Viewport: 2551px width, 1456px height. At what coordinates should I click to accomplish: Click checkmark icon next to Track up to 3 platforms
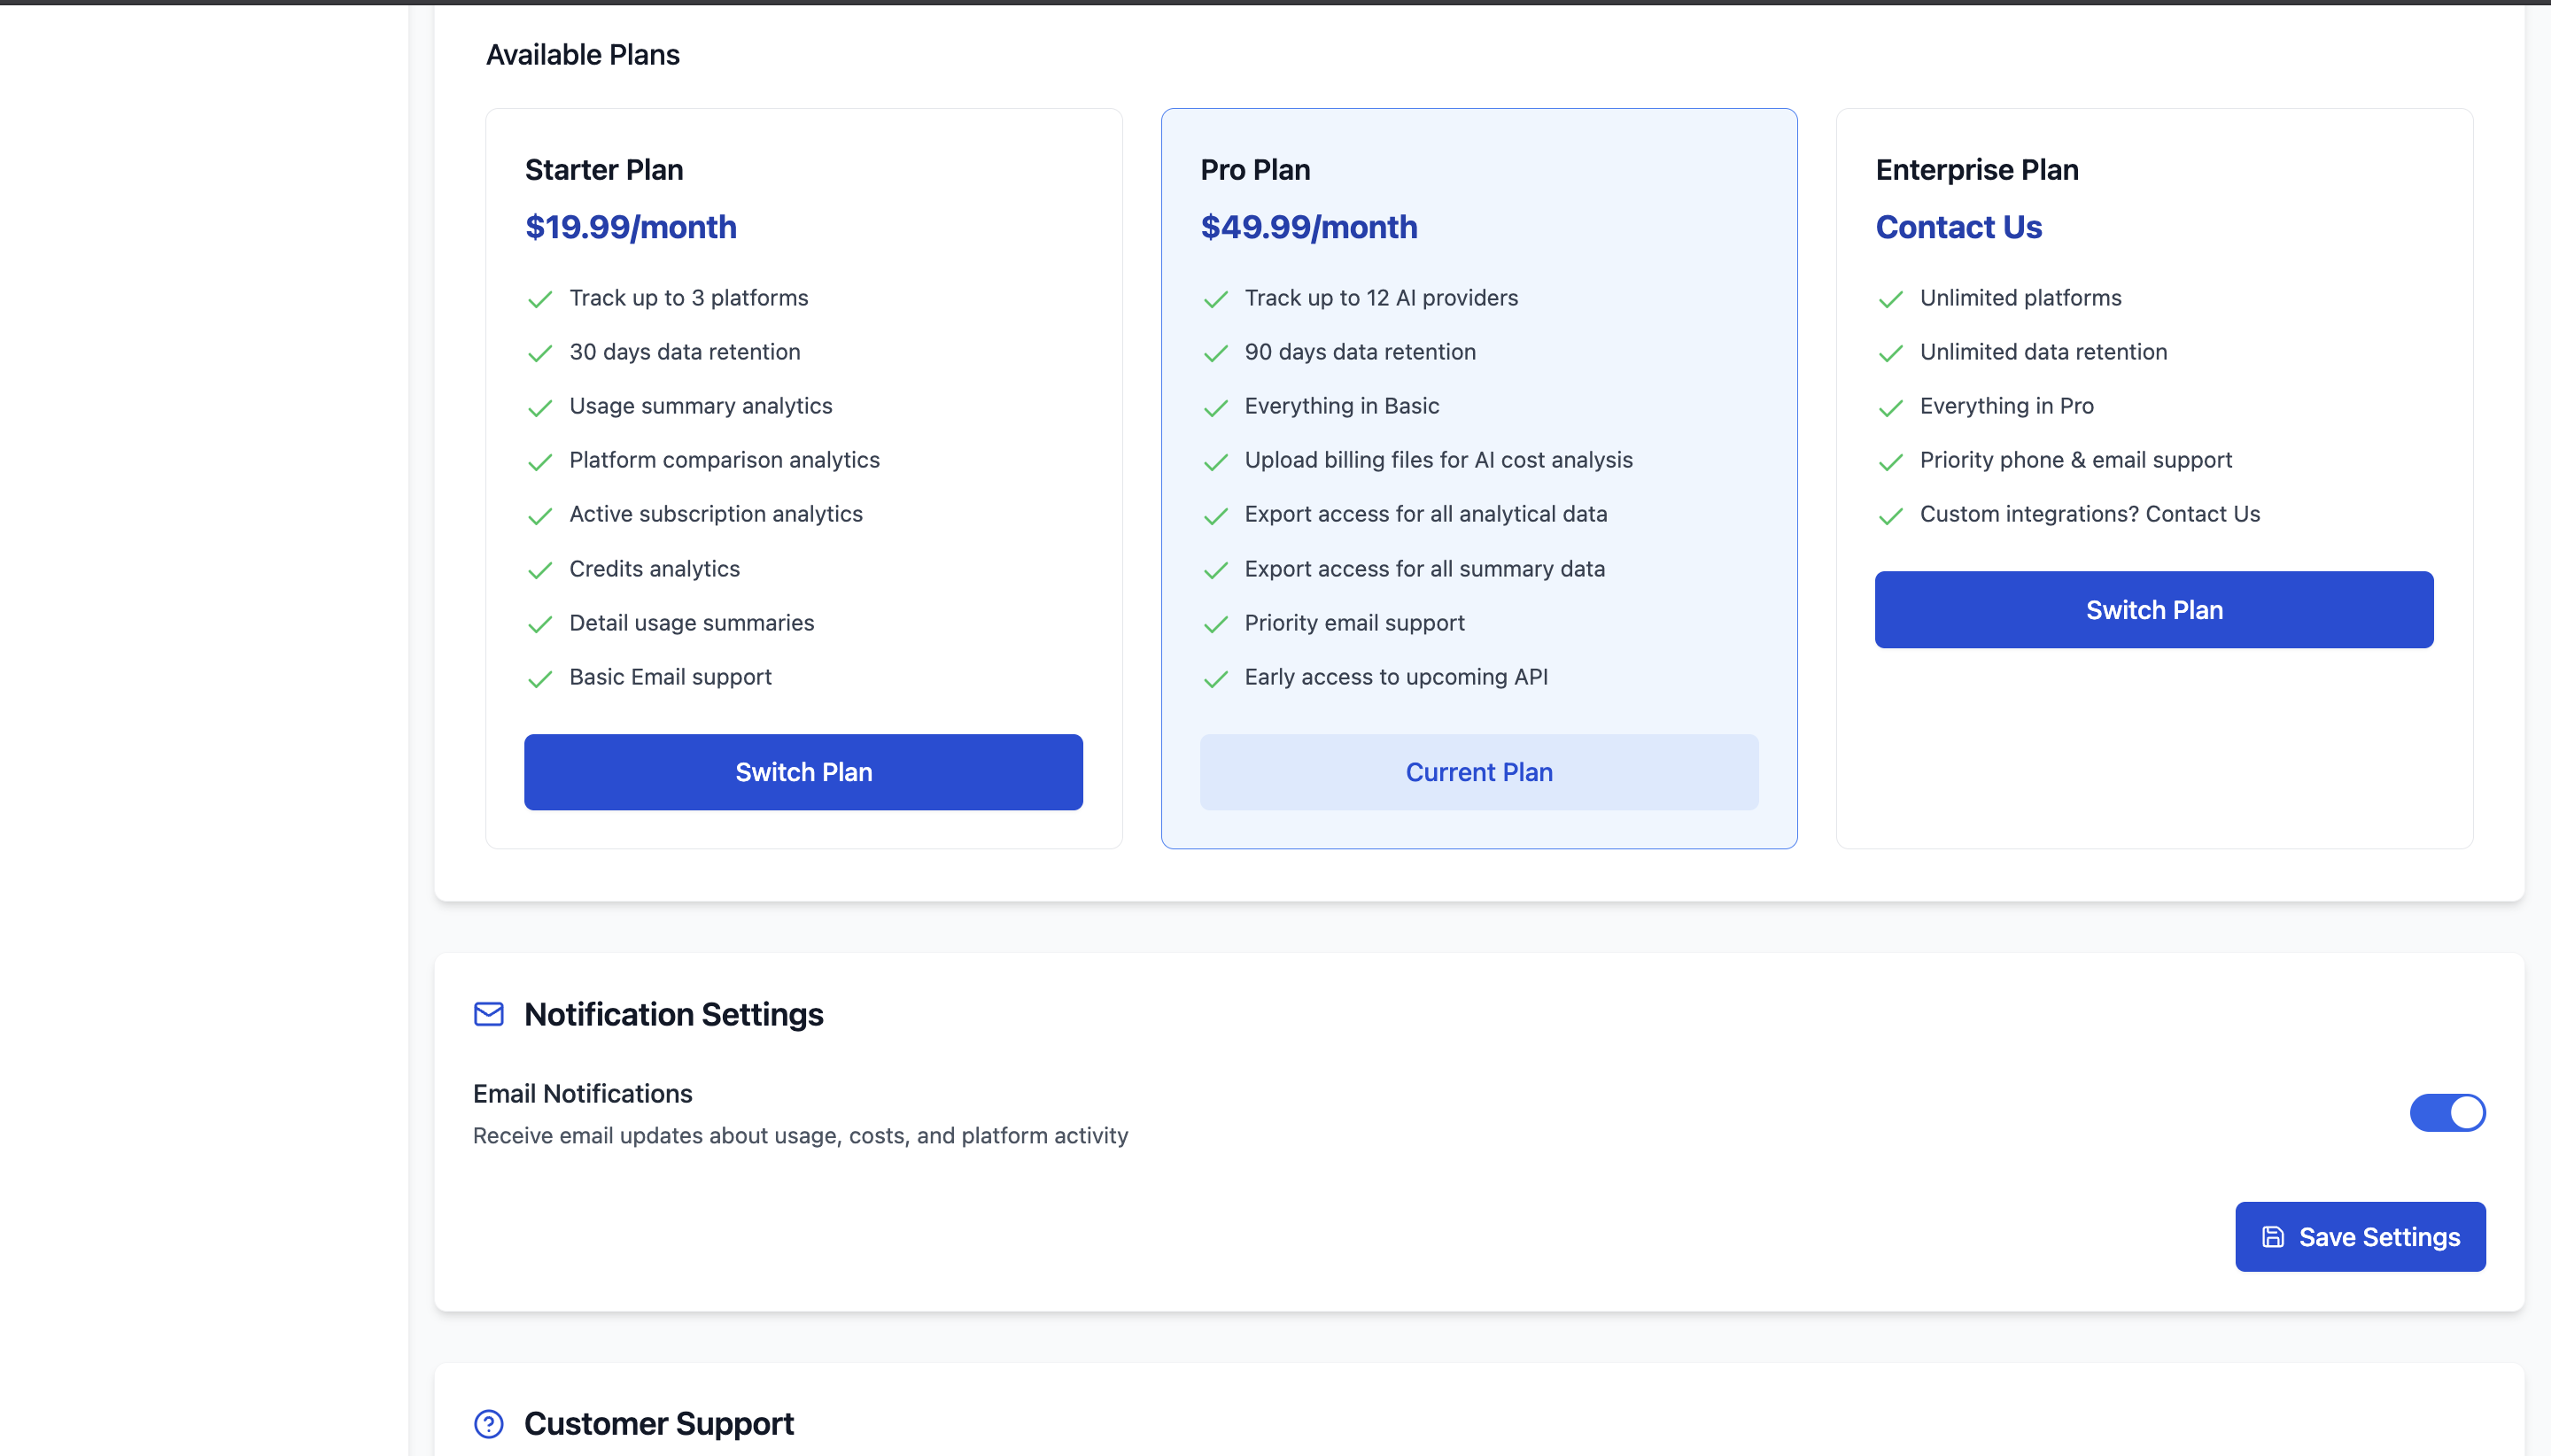[540, 299]
